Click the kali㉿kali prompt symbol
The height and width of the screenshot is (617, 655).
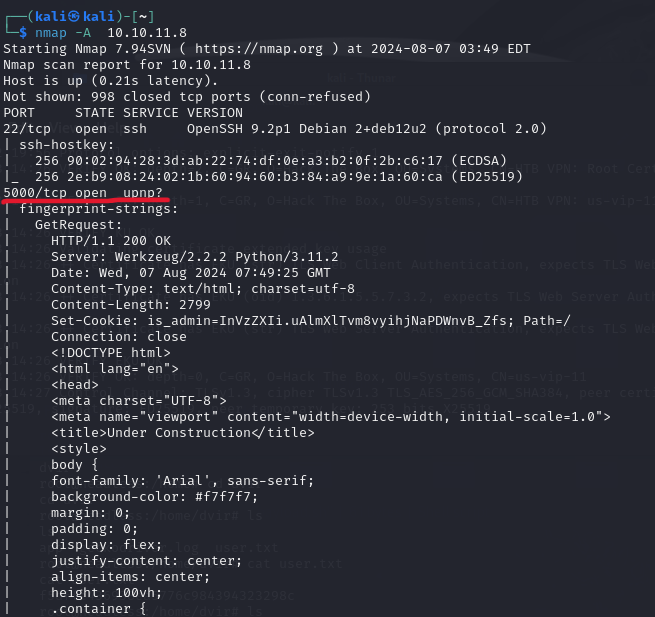tap(74, 16)
